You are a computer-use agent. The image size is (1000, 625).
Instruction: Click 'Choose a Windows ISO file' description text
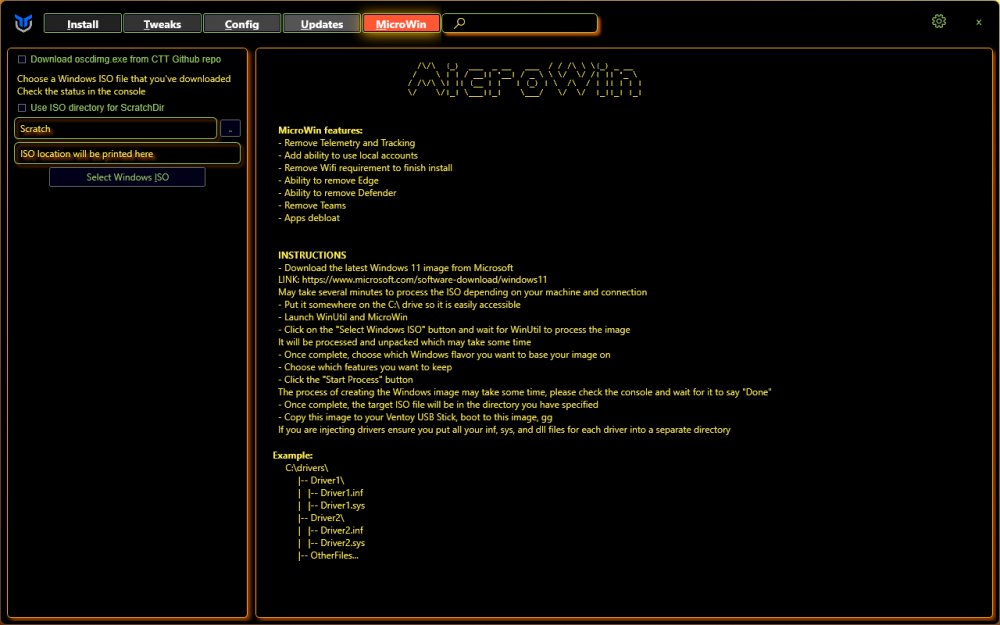click(124, 79)
